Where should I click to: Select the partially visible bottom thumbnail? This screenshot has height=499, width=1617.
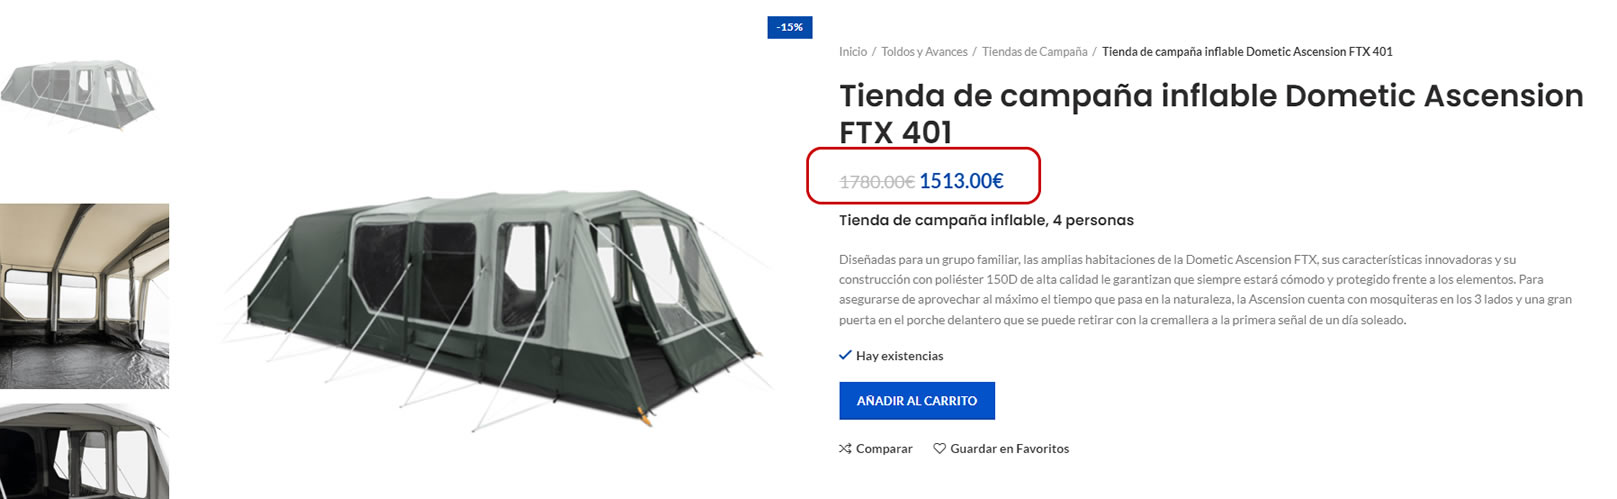pyautogui.click(x=84, y=451)
